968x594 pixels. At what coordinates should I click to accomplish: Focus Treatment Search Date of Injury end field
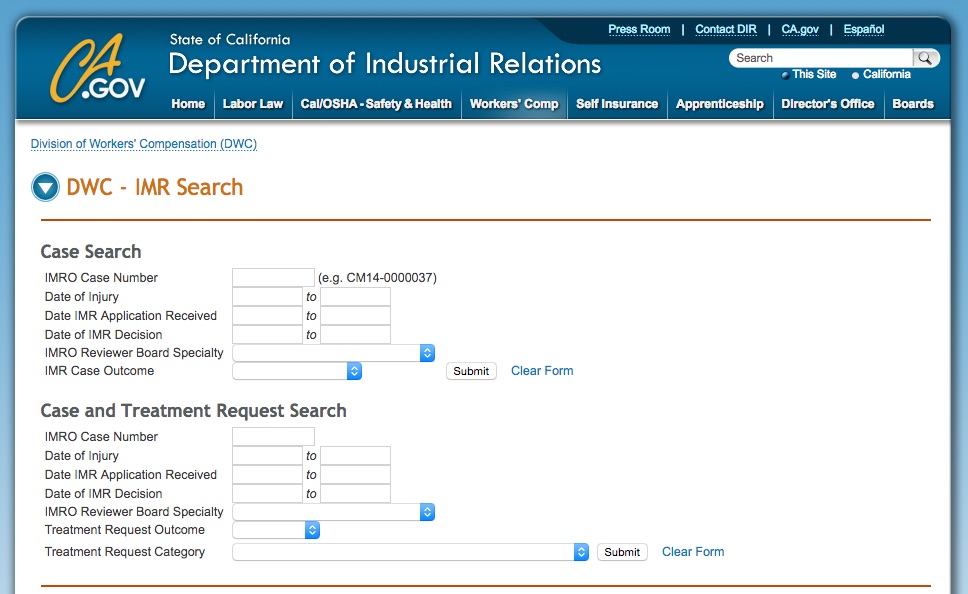point(356,456)
